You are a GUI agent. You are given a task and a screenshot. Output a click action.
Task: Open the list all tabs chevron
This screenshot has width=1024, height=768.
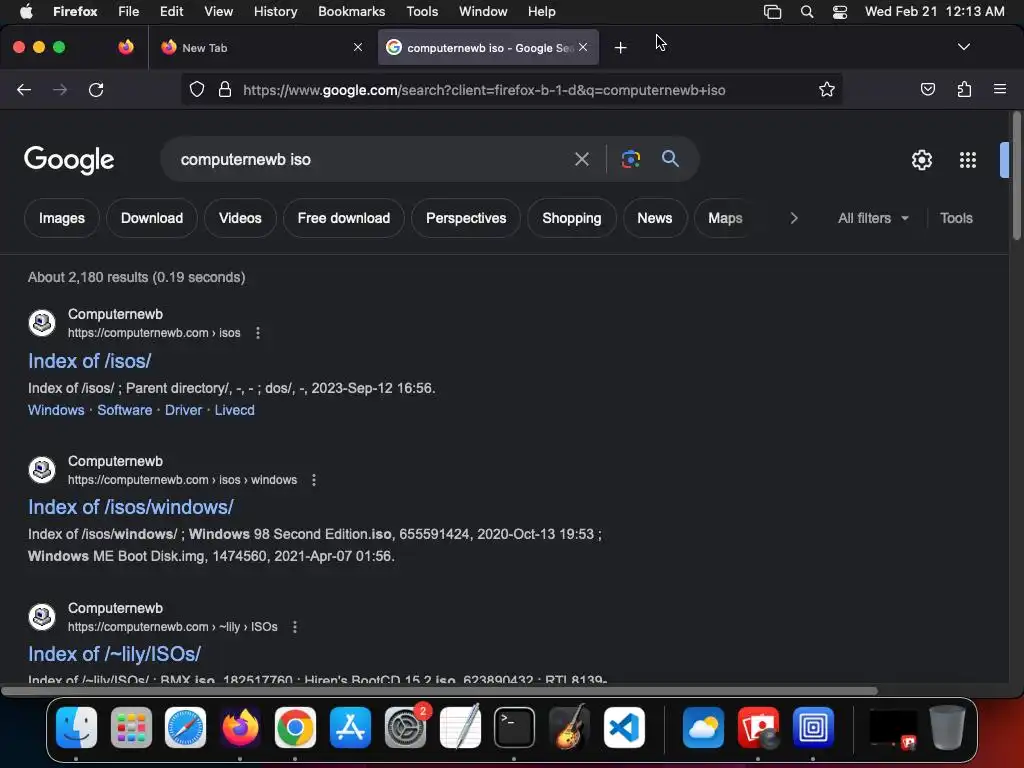[x=963, y=47]
